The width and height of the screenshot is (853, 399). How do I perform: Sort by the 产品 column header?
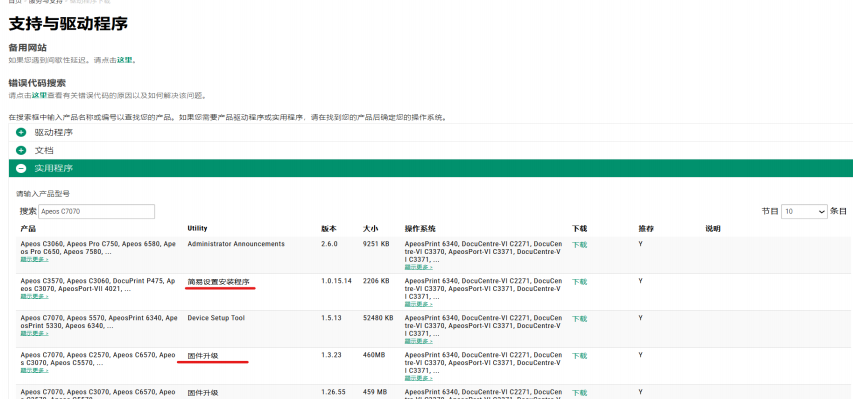pyautogui.click(x=28, y=229)
